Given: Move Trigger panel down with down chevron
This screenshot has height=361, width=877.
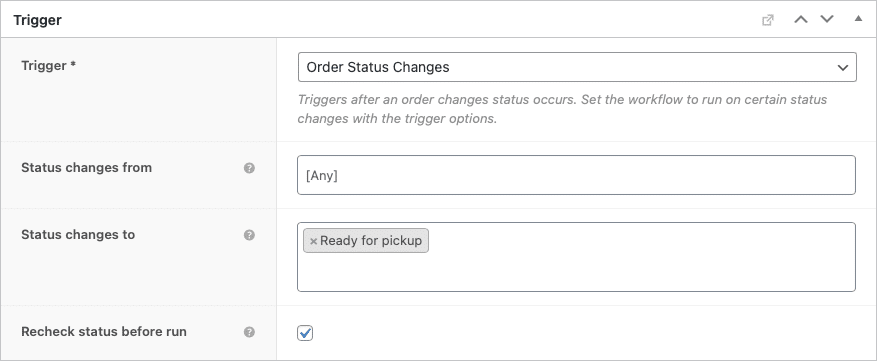Looking at the screenshot, I should pyautogui.click(x=827, y=20).
